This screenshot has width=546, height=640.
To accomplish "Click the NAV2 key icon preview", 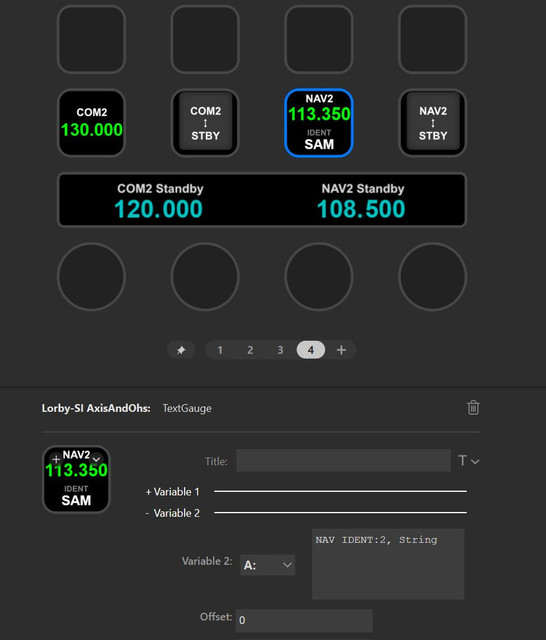I will point(76,479).
